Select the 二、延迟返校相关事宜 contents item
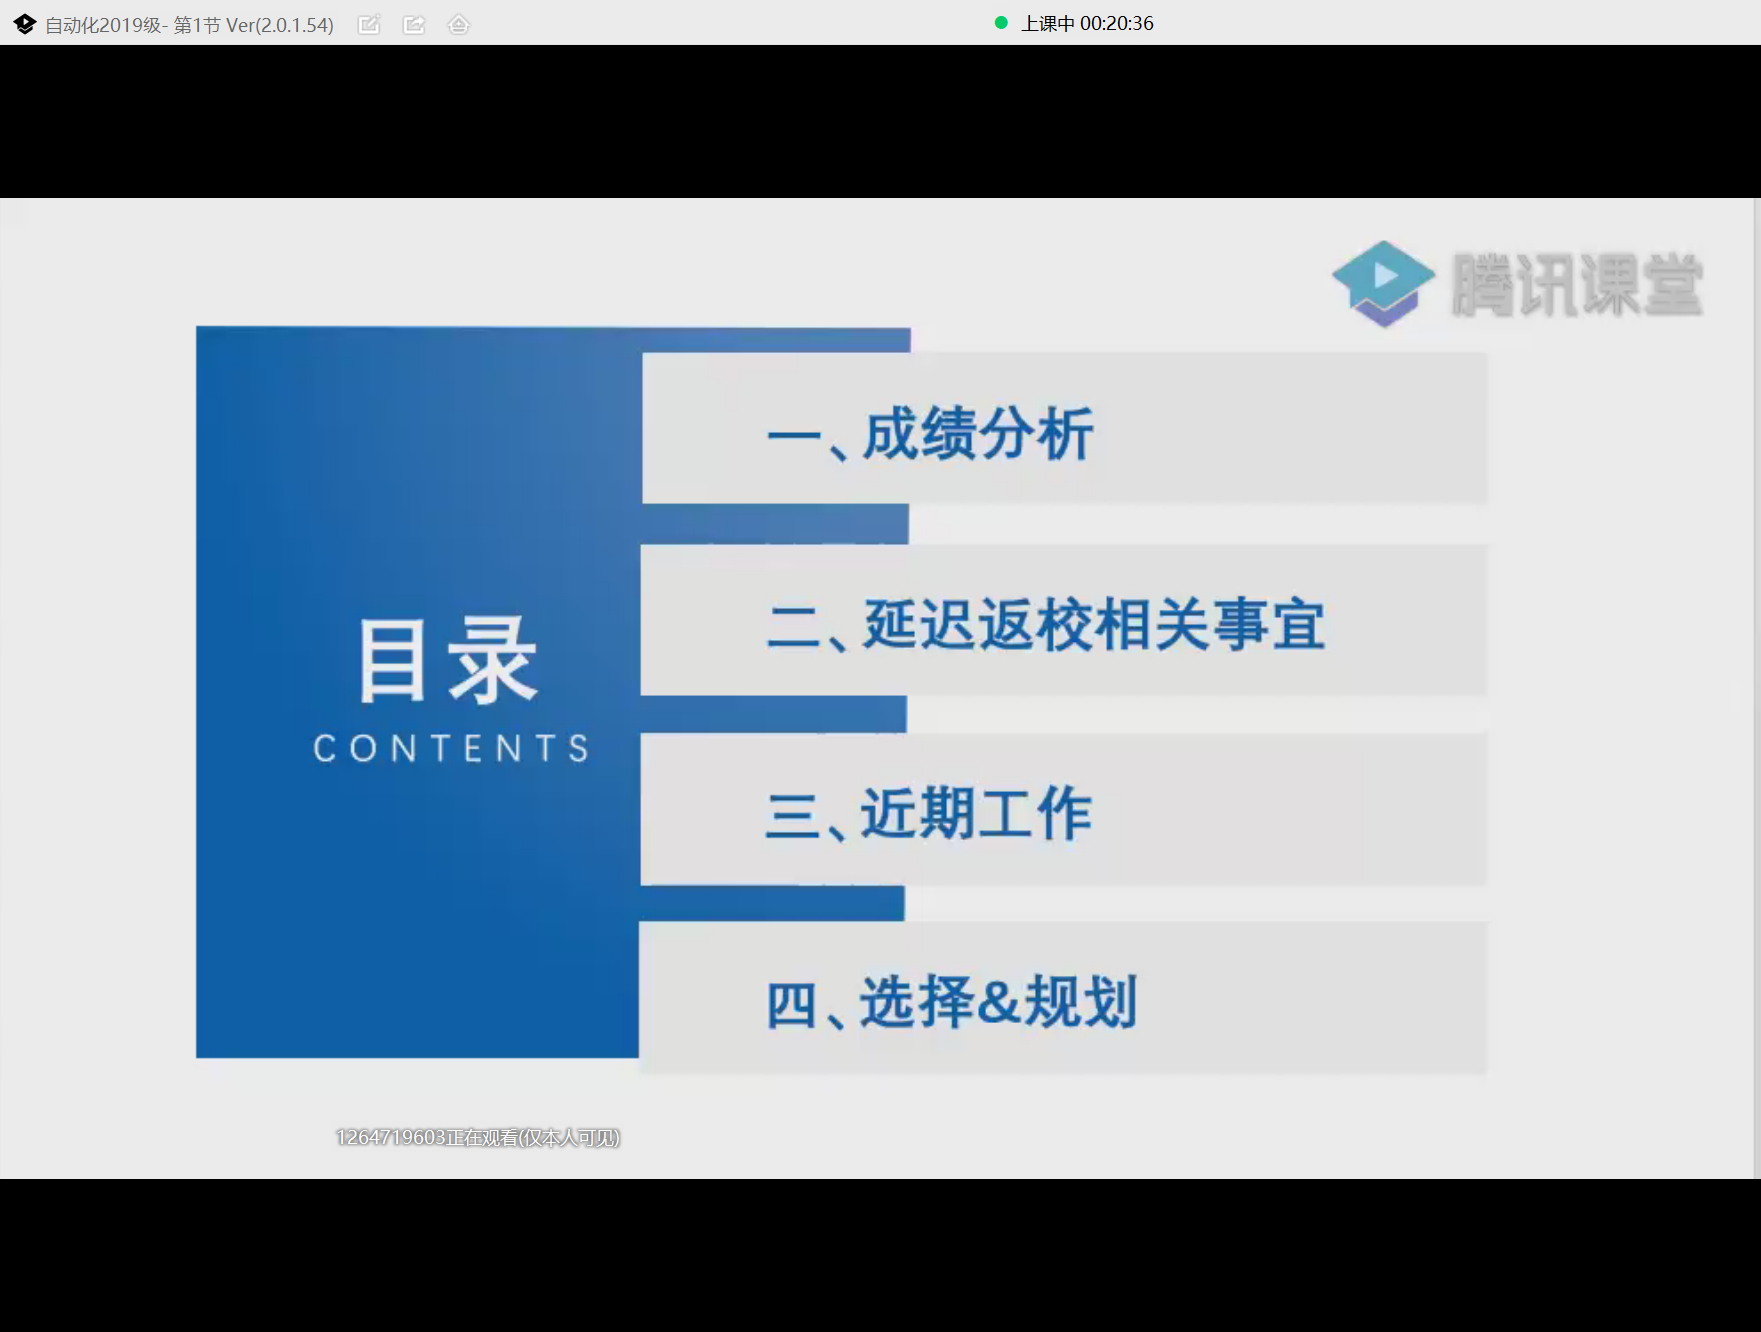 click(1046, 625)
